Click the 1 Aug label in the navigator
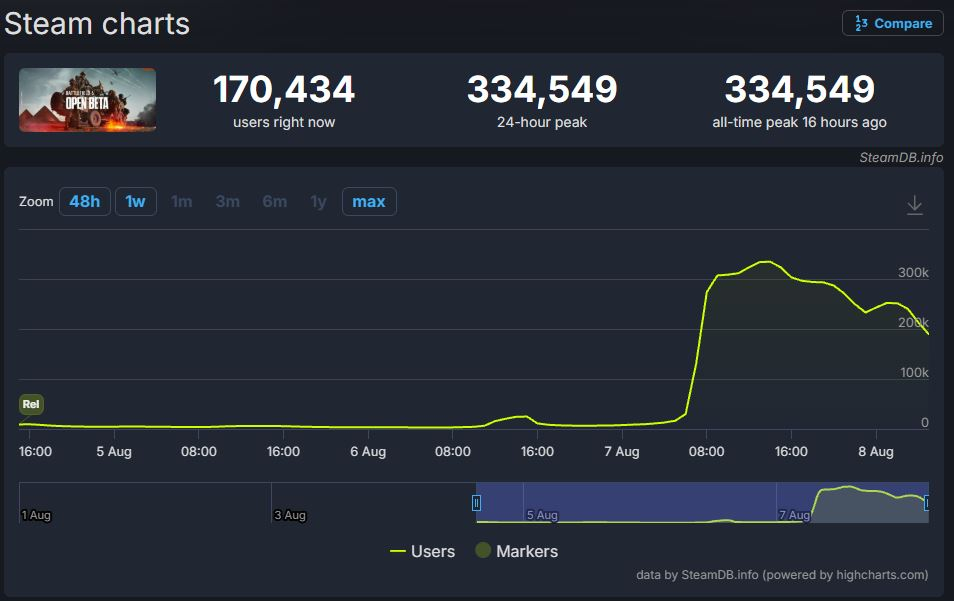 [36, 515]
